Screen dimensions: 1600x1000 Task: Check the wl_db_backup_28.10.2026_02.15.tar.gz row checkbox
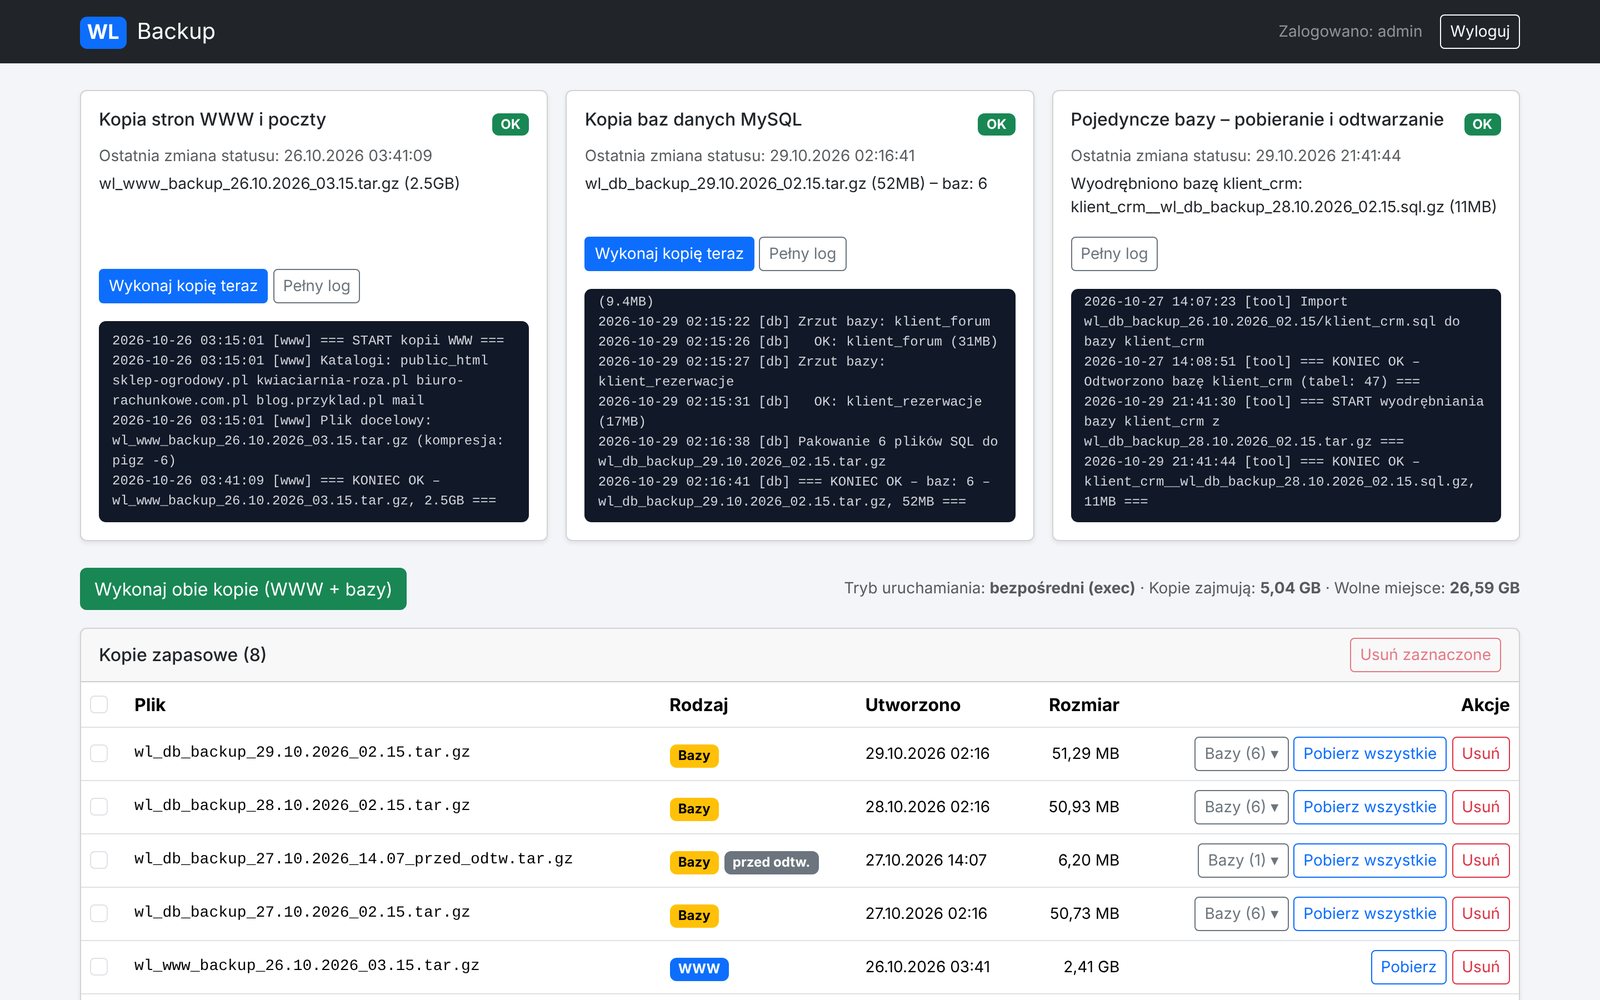[99, 806]
